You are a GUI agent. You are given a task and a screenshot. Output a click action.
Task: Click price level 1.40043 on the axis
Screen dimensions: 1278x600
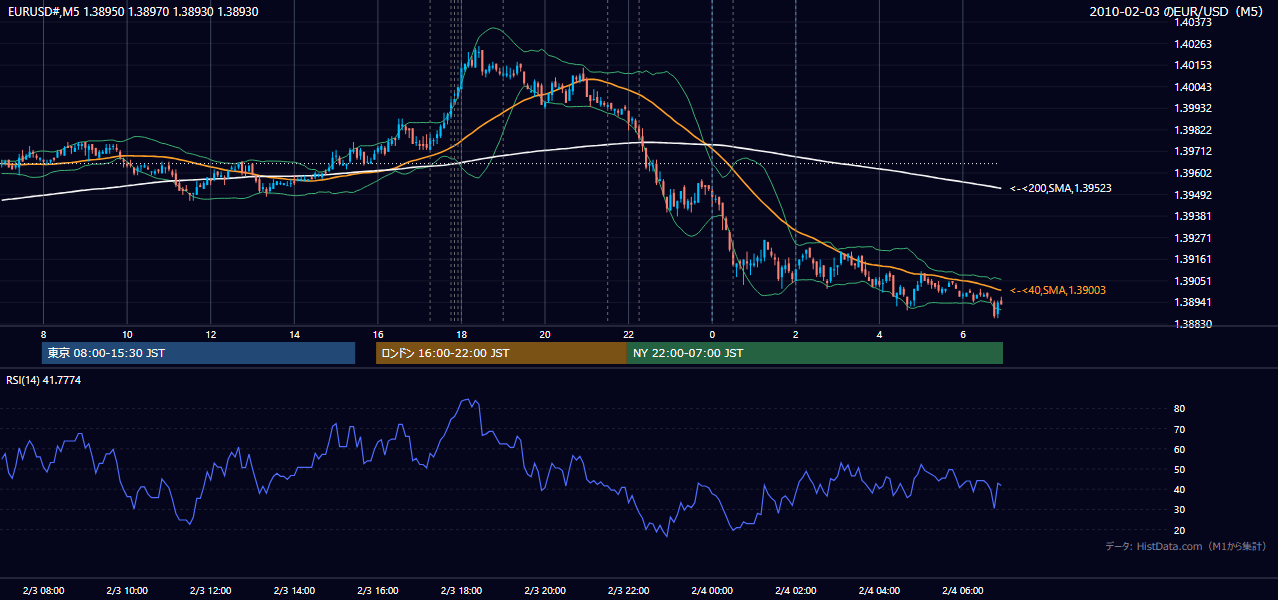click(1193, 87)
